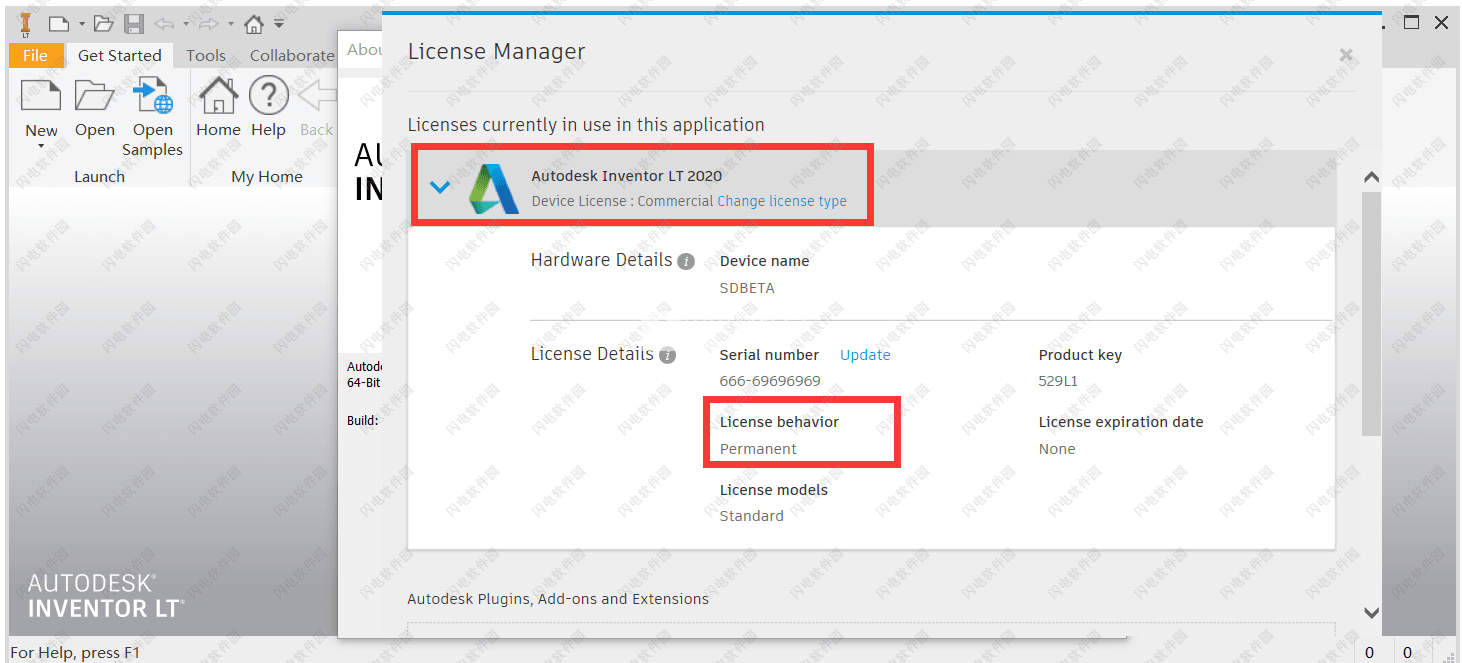Click the 'Standard' license models value
The width and height of the screenshot is (1462, 663).
tap(752, 516)
